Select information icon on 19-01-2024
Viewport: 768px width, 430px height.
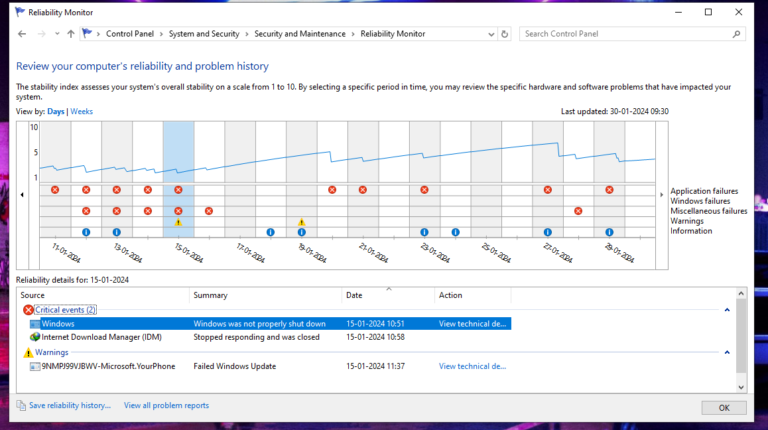coord(302,232)
